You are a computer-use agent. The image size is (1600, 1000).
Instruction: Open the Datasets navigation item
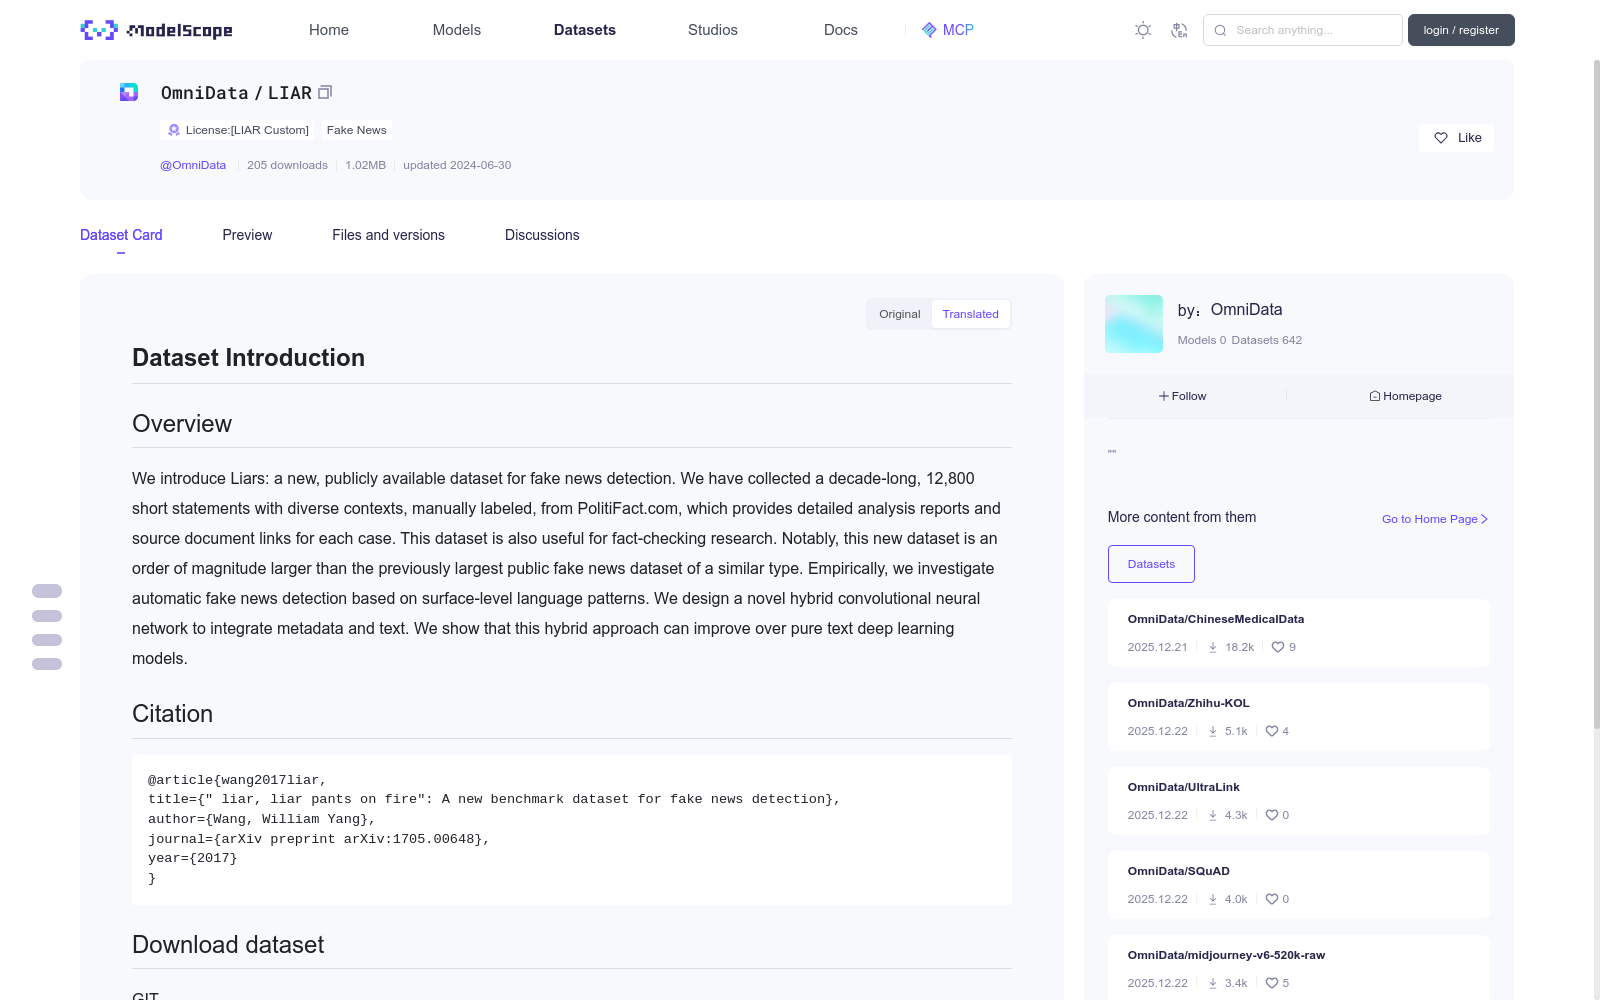(585, 30)
